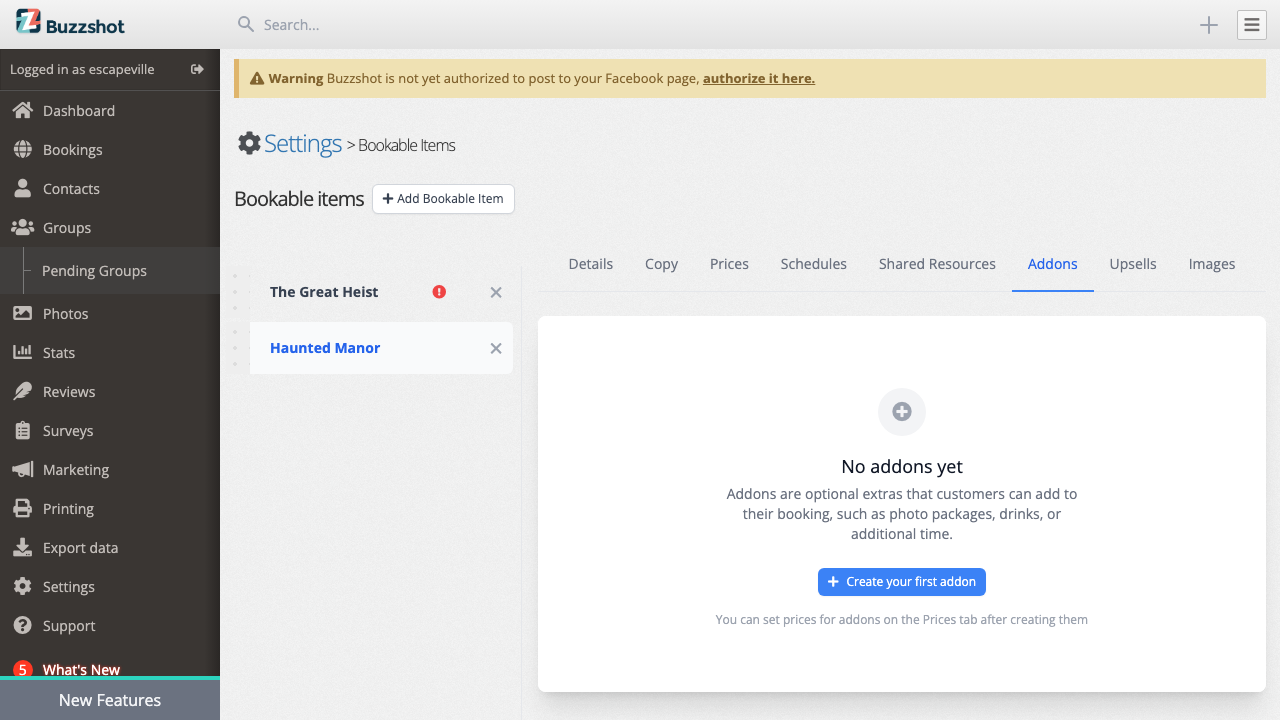
Task: Open the Marketing section
Action: click(x=75, y=469)
